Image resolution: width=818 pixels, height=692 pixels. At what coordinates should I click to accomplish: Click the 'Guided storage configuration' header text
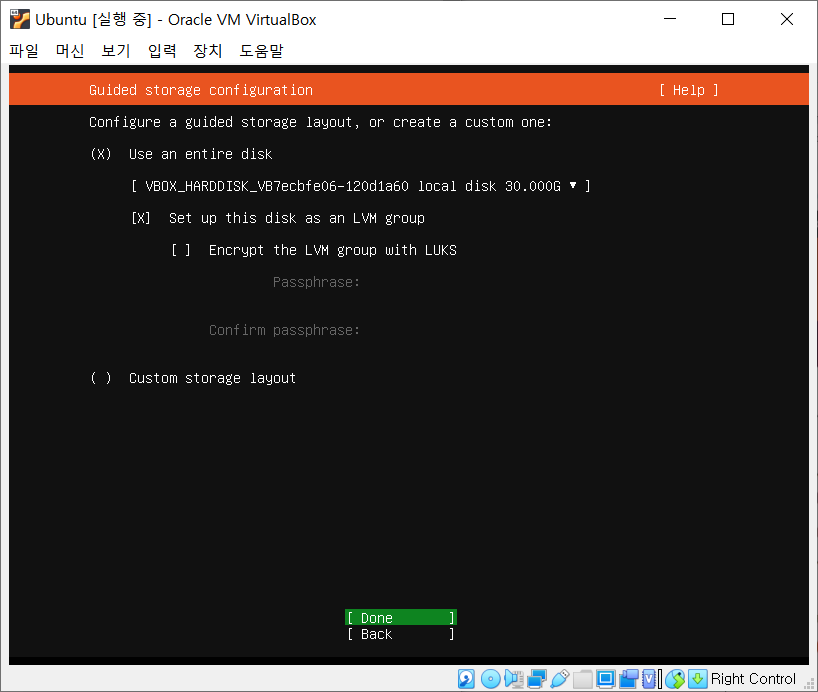pyautogui.click(x=201, y=90)
